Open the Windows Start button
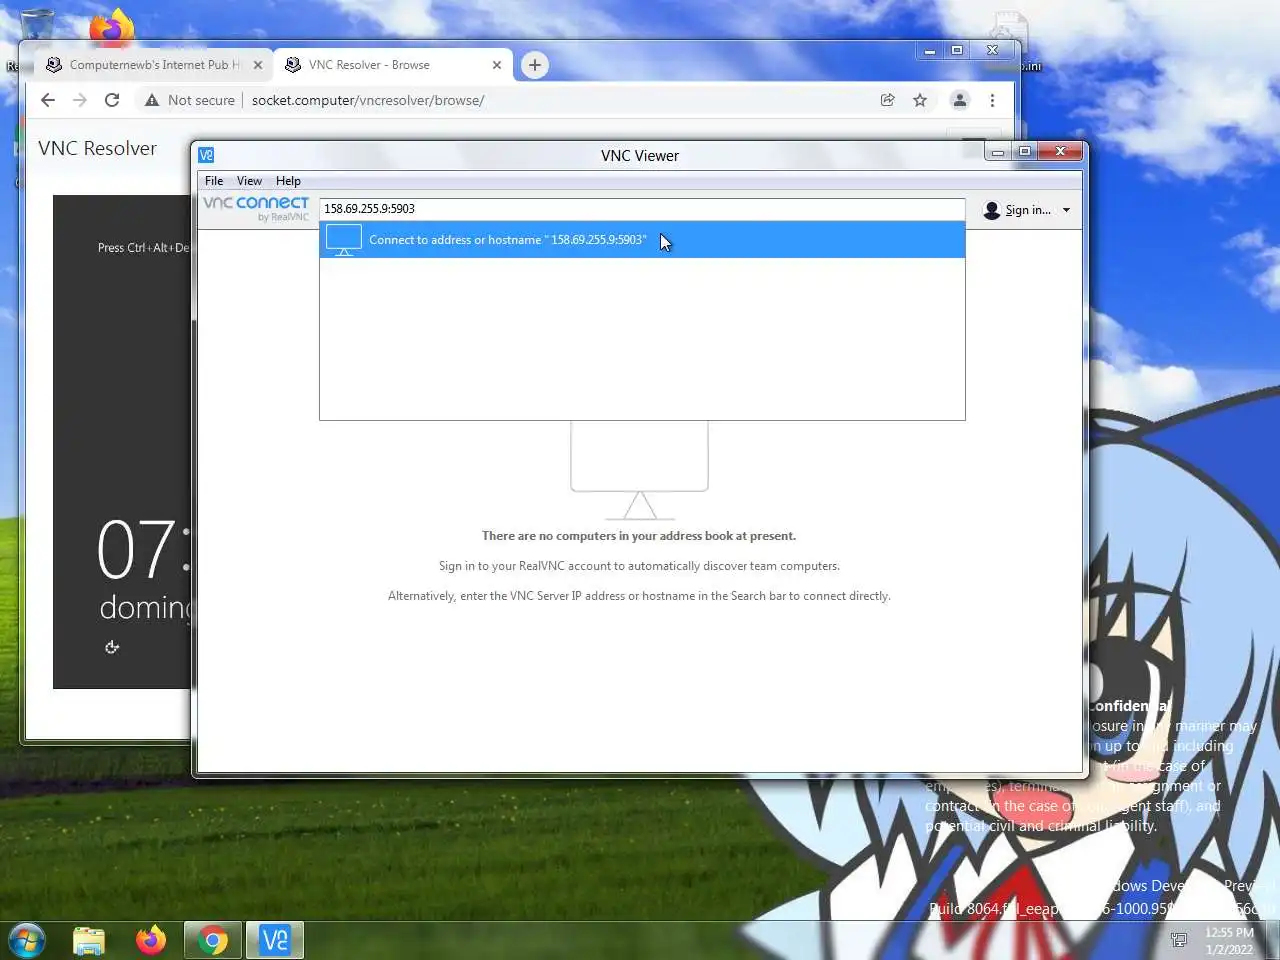This screenshot has width=1280, height=960. click(27, 940)
